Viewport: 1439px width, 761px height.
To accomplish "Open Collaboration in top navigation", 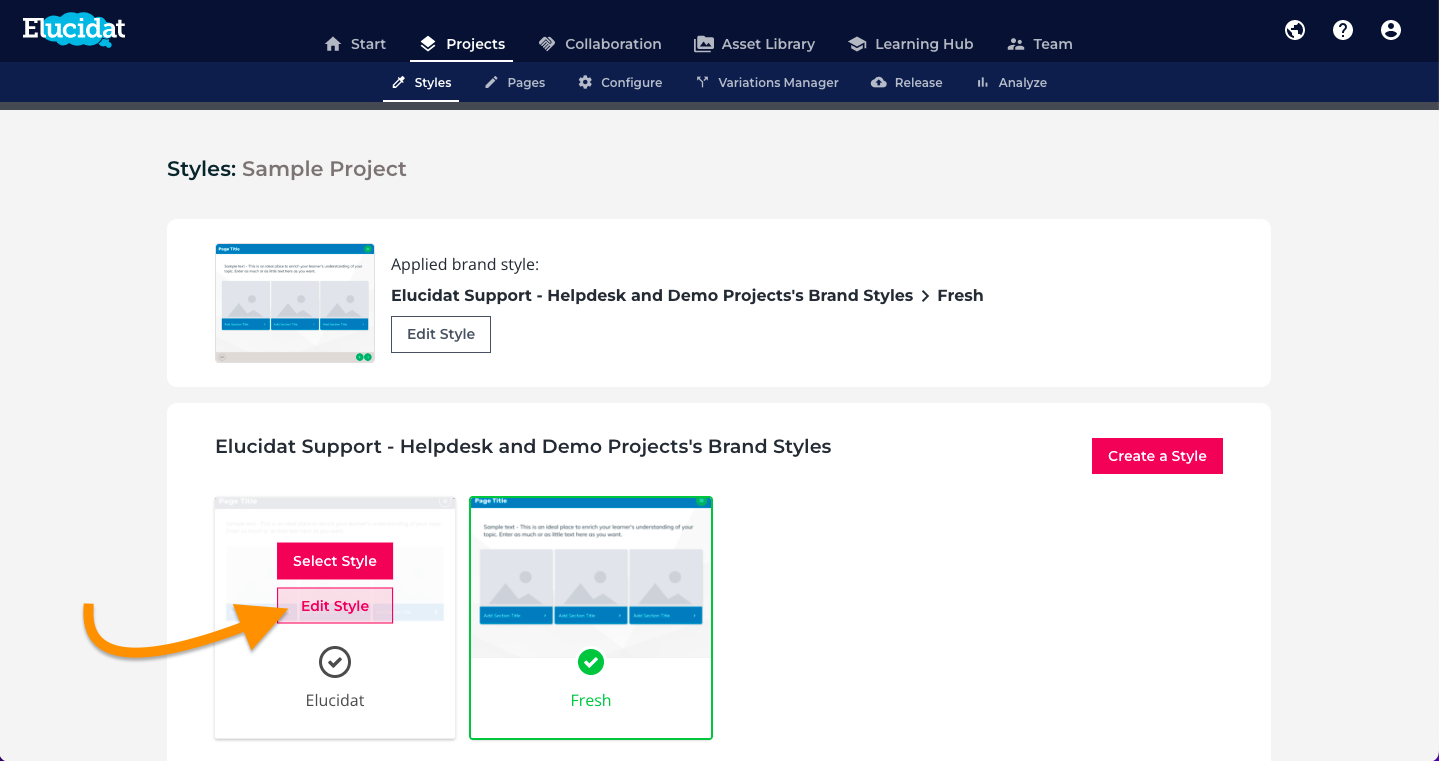I will pyautogui.click(x=600, y=44).
